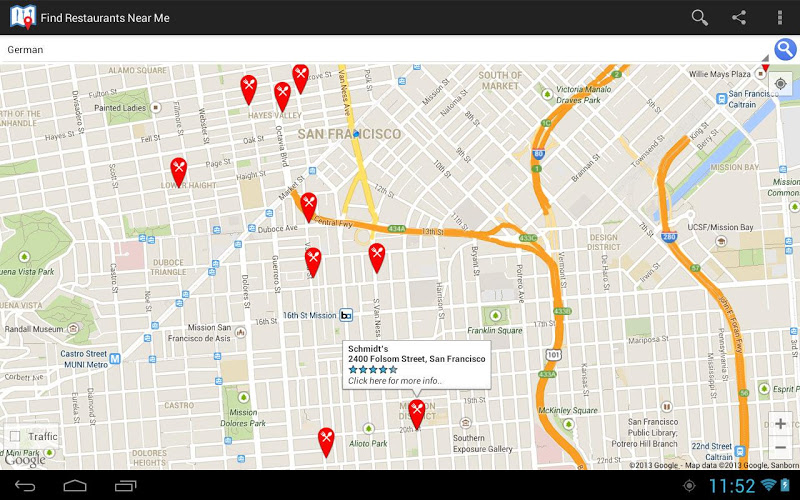Tap the Victoria Manalo Draves Park marker
Screen dimensions: 800x500
547,94
